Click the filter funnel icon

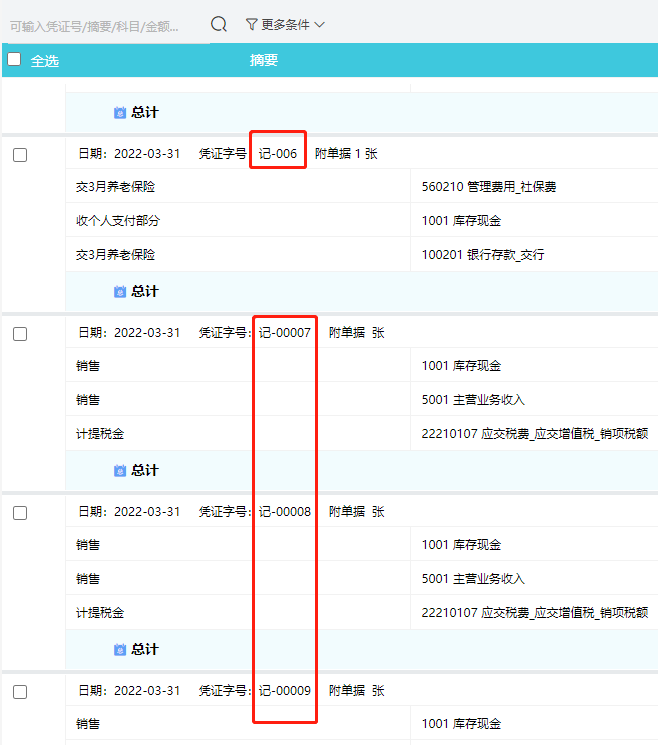252,24
